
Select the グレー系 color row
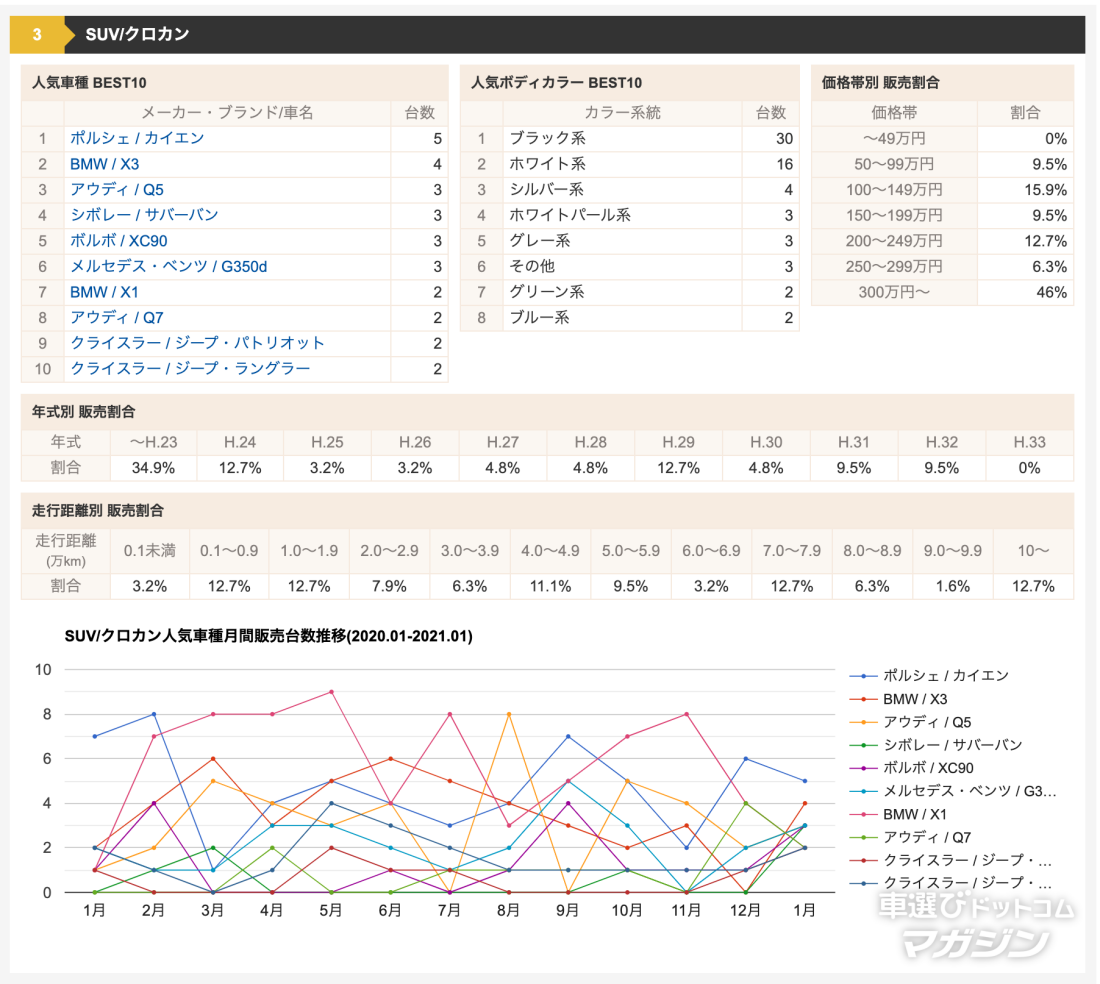(x=630, y=241)
